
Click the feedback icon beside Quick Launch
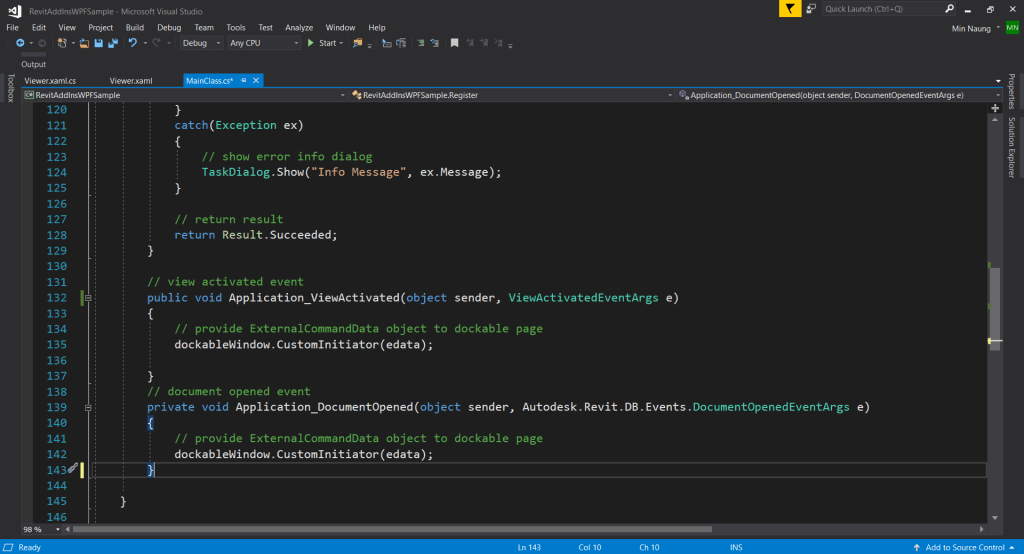click(812, 8)
